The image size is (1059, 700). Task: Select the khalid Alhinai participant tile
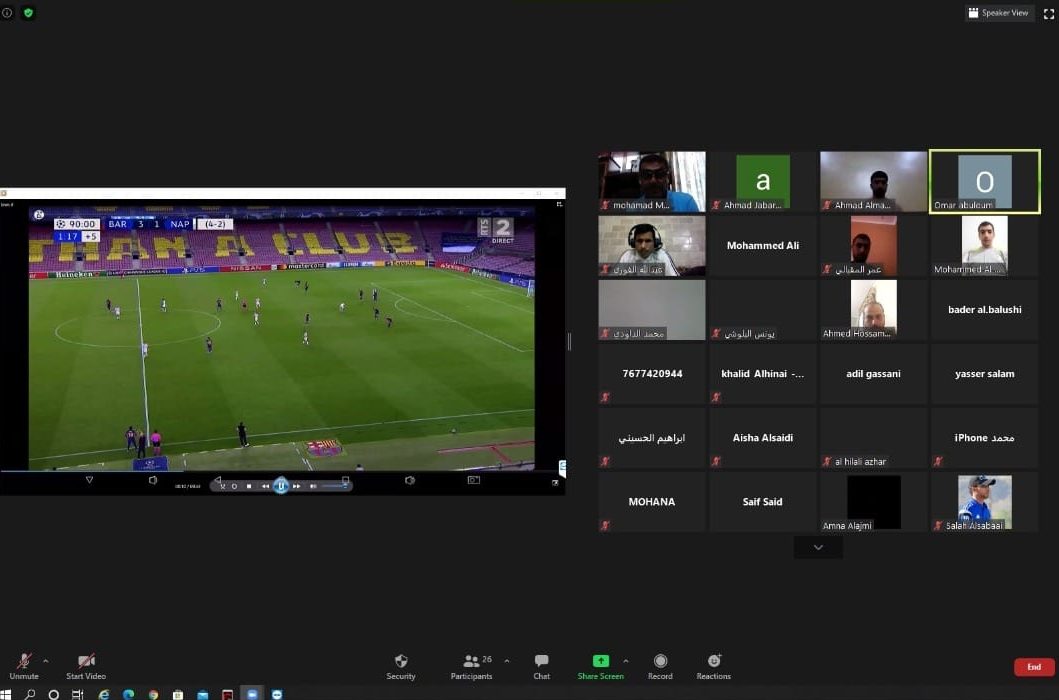763,374
